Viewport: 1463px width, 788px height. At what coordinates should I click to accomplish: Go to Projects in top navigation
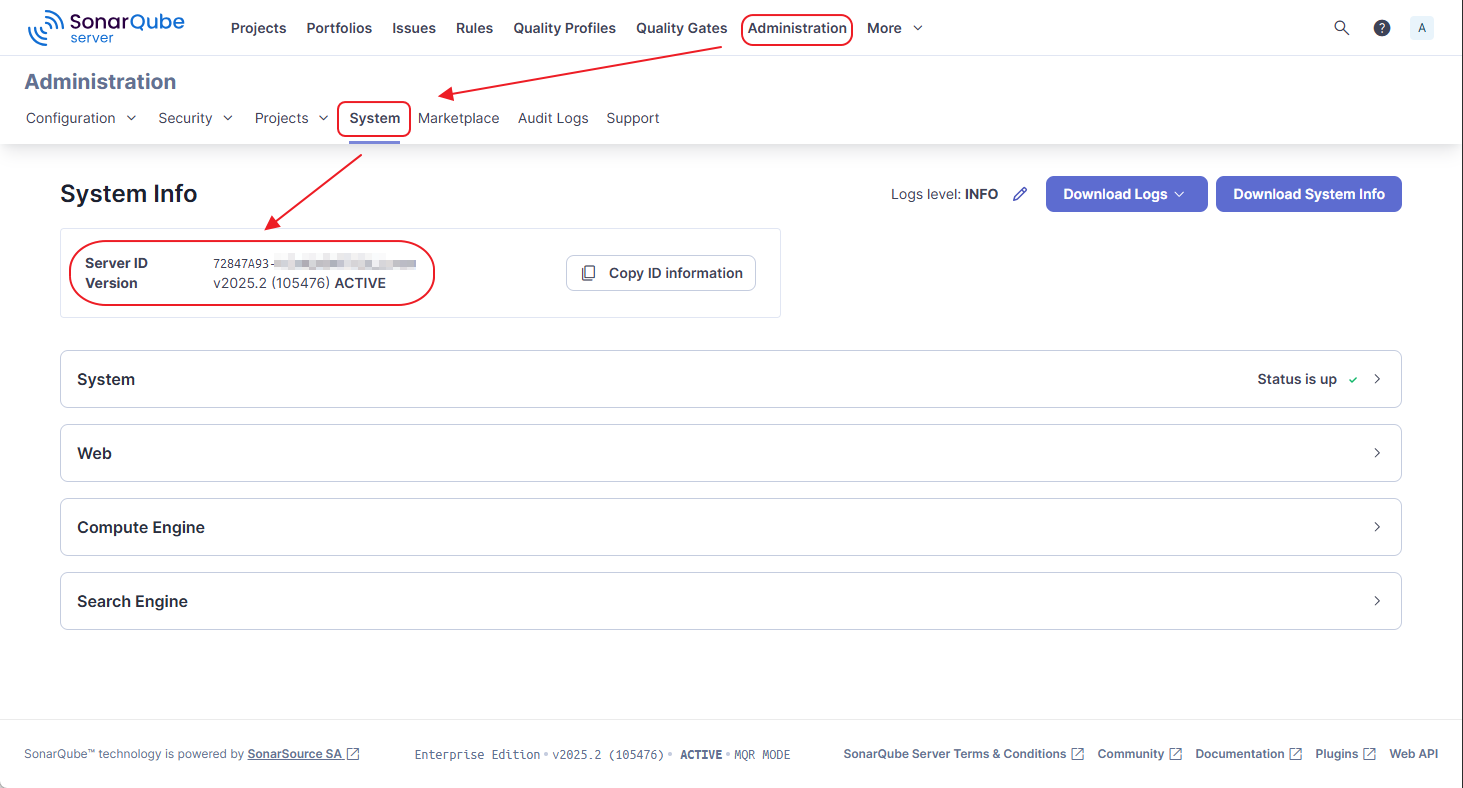258,28
